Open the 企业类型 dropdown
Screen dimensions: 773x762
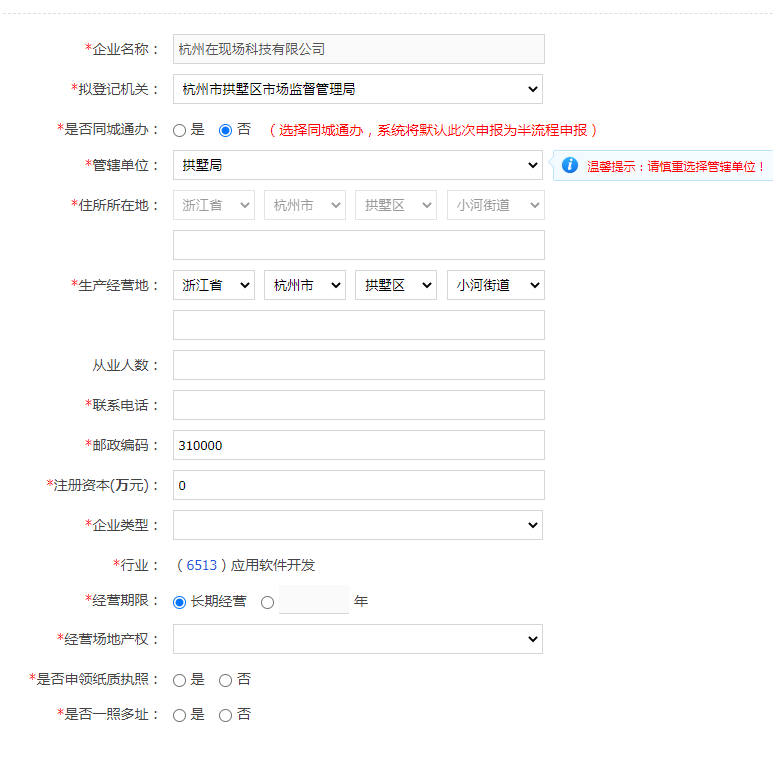tap(358, 525)
